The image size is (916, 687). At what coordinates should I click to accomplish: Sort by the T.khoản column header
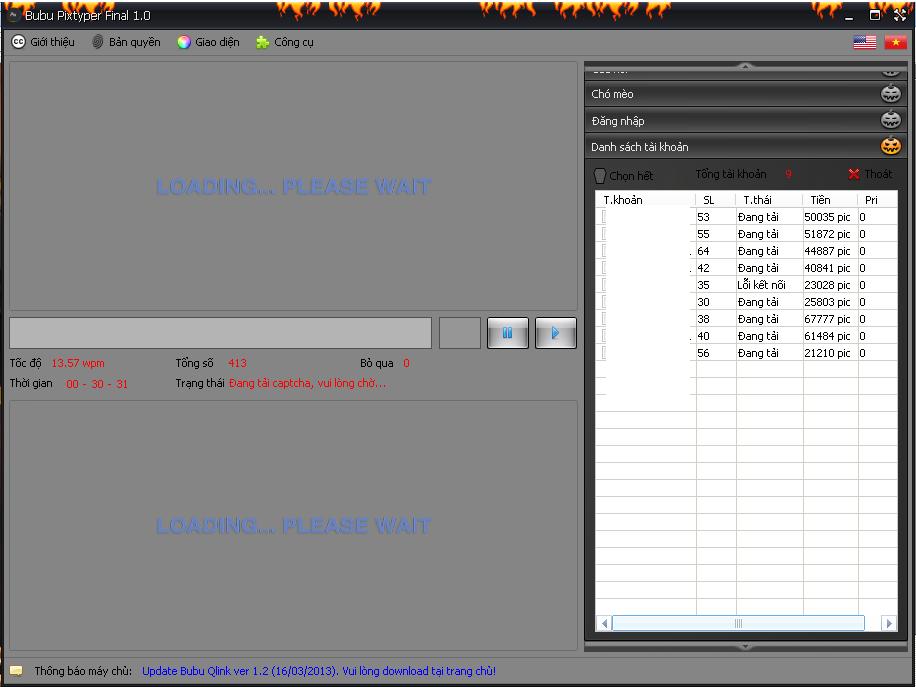(x=646, y=200)
